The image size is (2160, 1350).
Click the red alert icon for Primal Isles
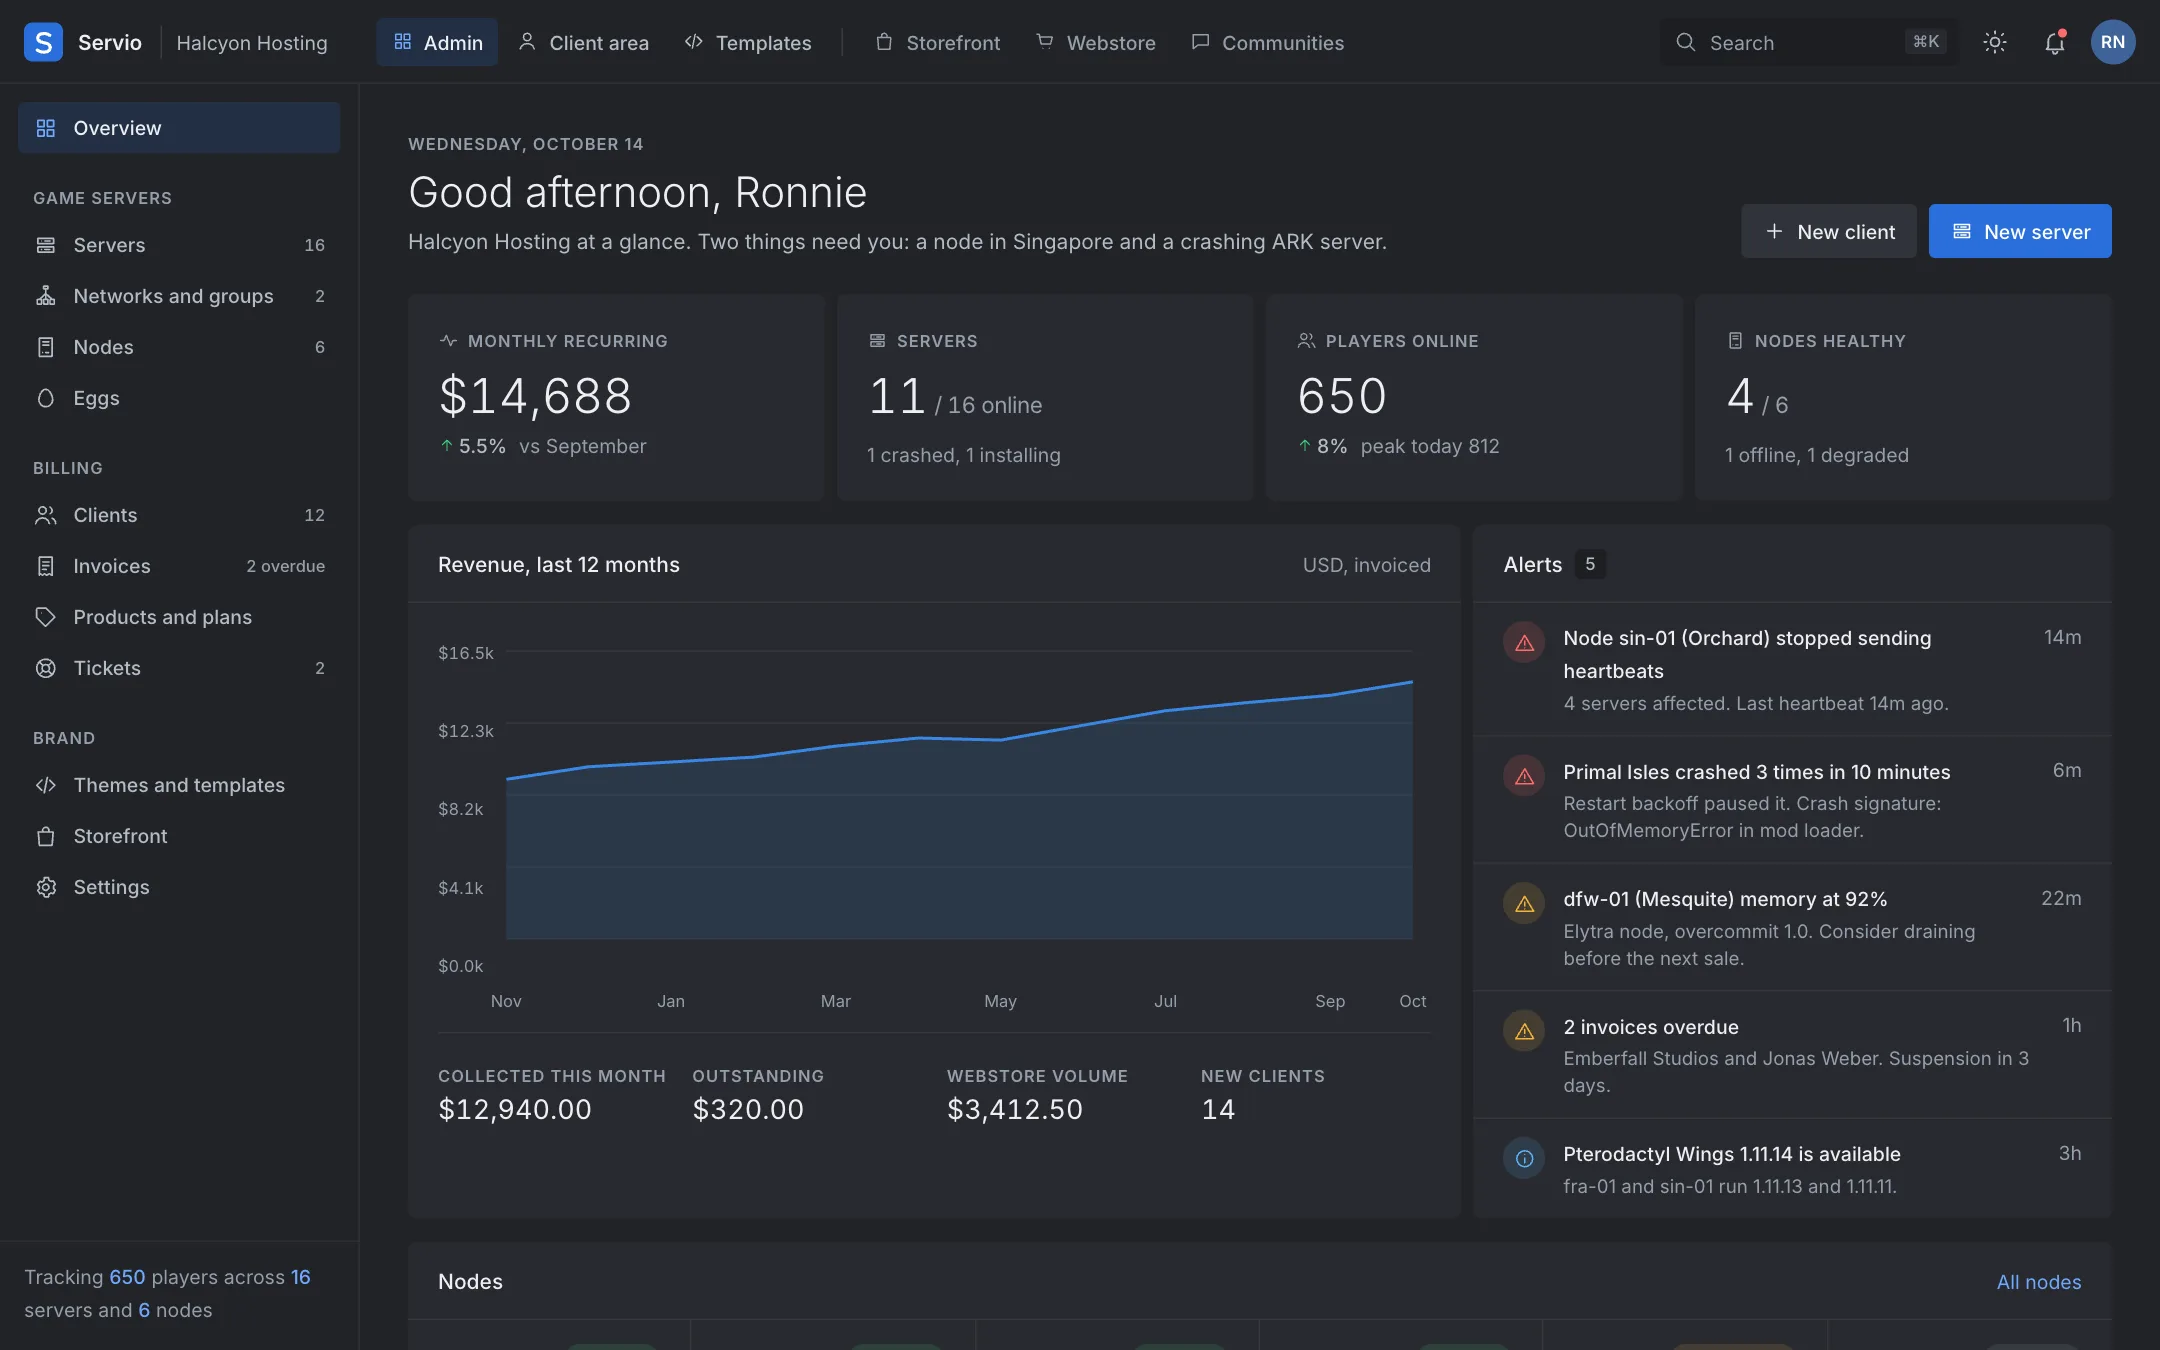[1524, 775]
